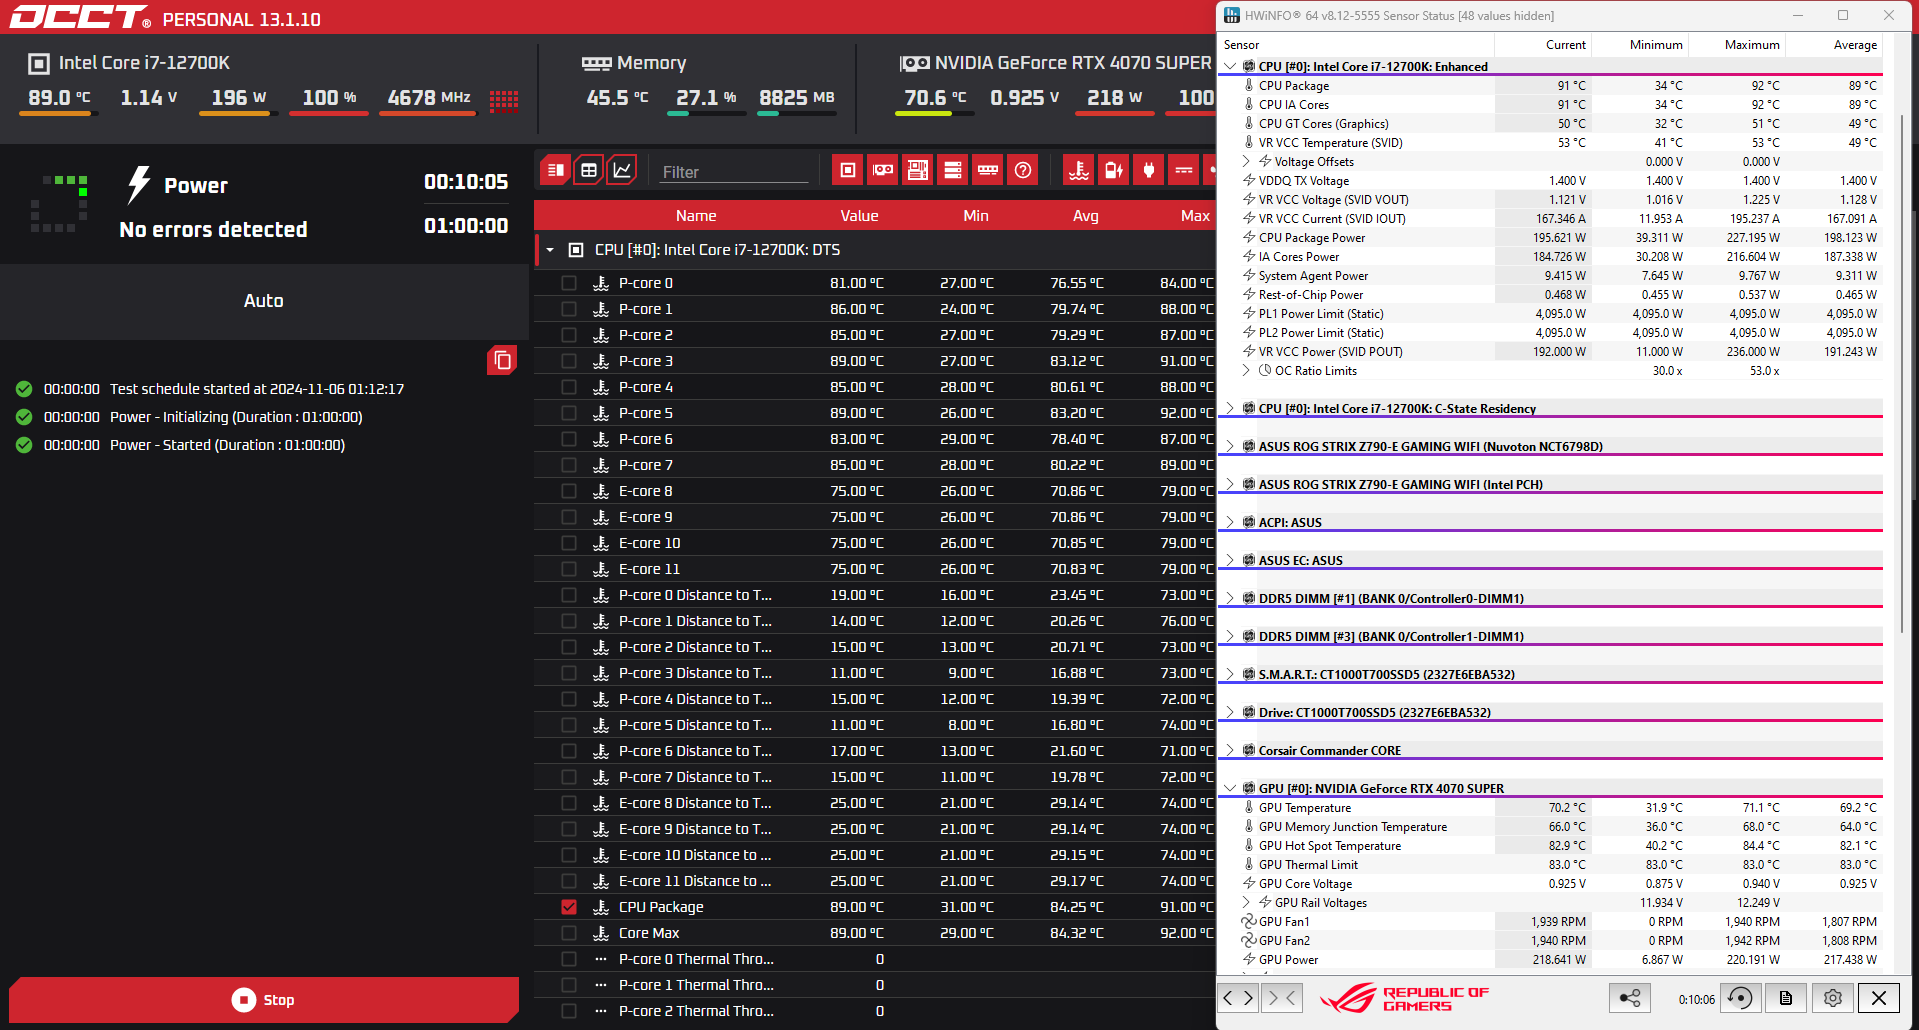Expand ASUS ROG STRIX Nuvoton NCT6798D section

1230,446
